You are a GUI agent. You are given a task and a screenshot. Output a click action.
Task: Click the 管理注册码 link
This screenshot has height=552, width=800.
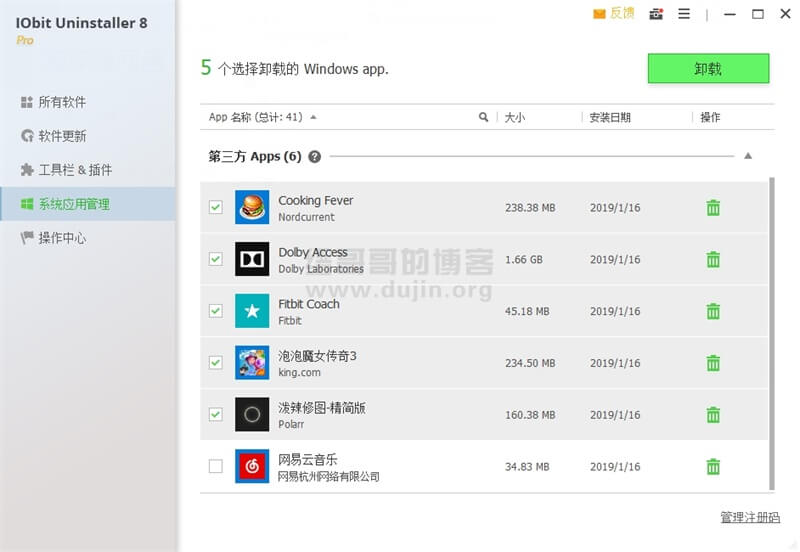[x=749, y=517]
